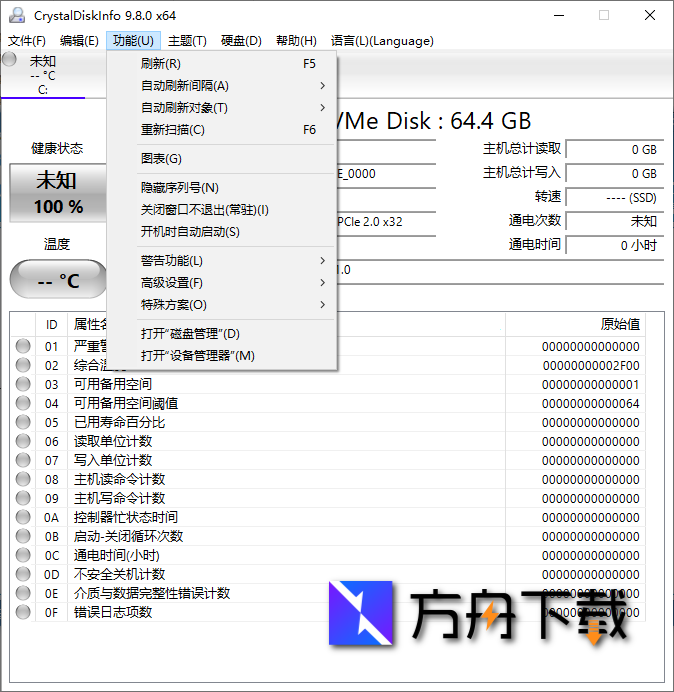Toggle 隐藏序列号(N) option

click(222, 188)
